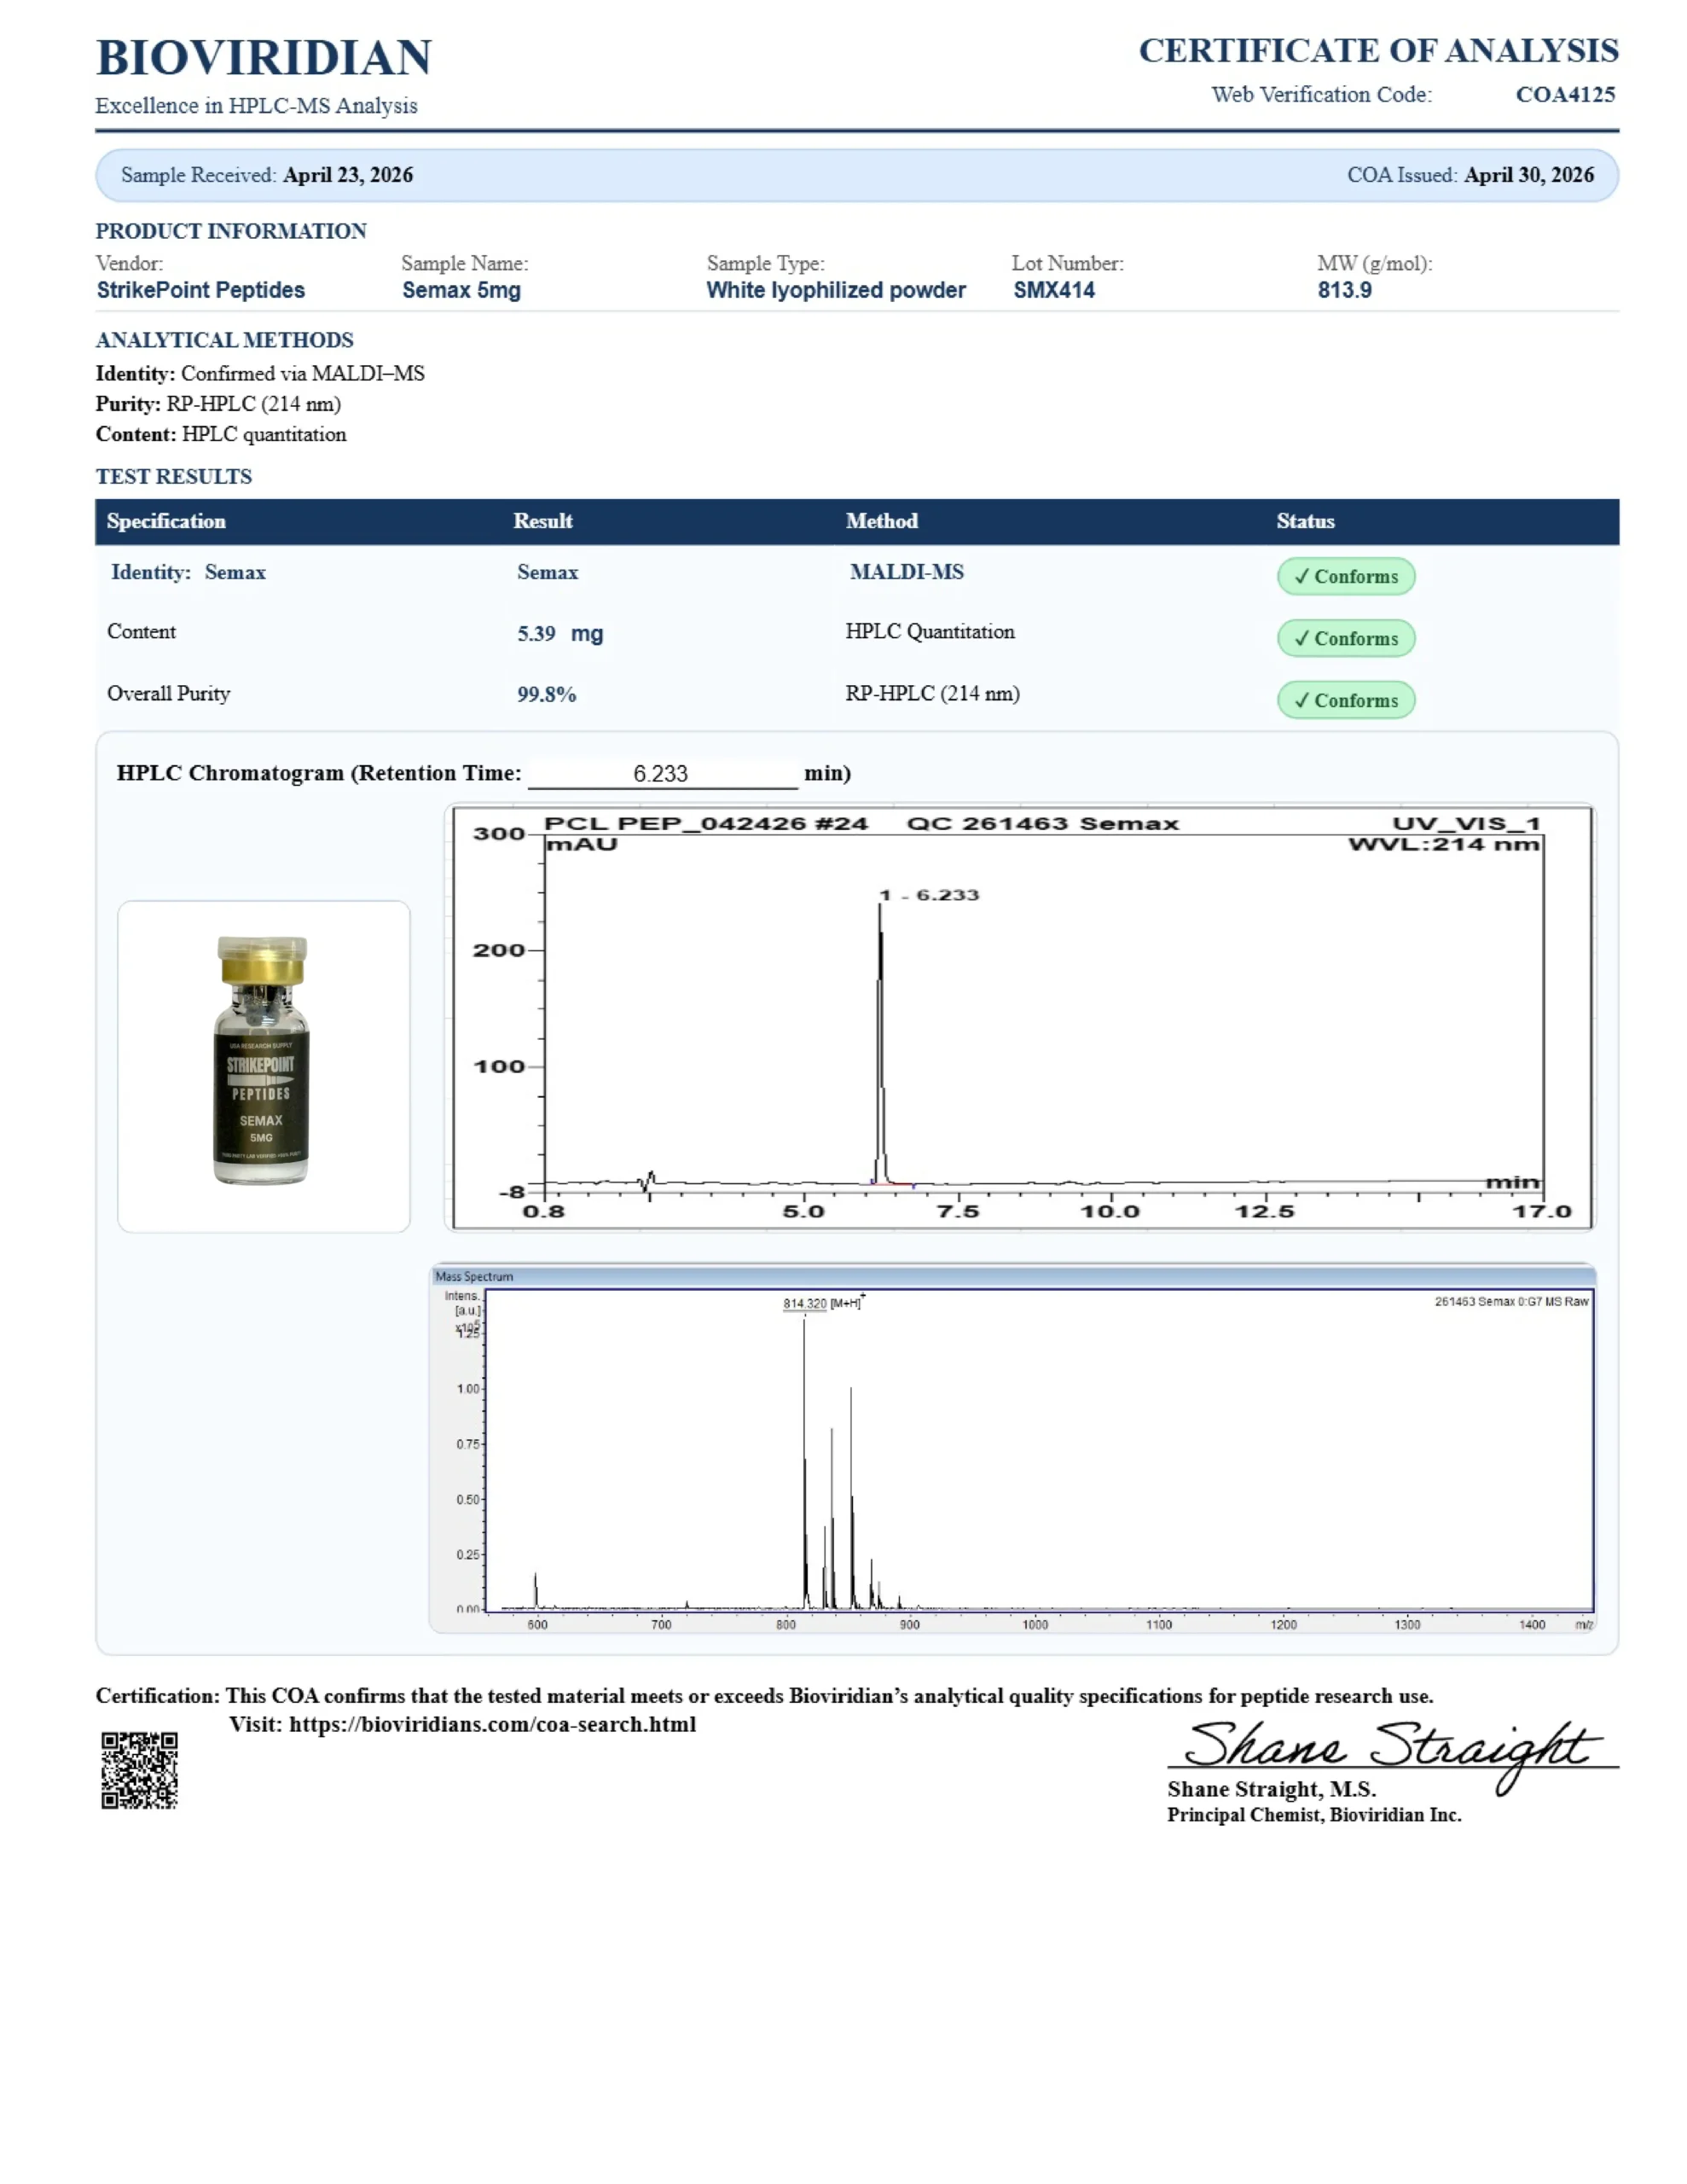The width and height of the screenshot is (1687, 2184).
Task: Select web verification code COA4125
Action: (x=1565, y=94)
